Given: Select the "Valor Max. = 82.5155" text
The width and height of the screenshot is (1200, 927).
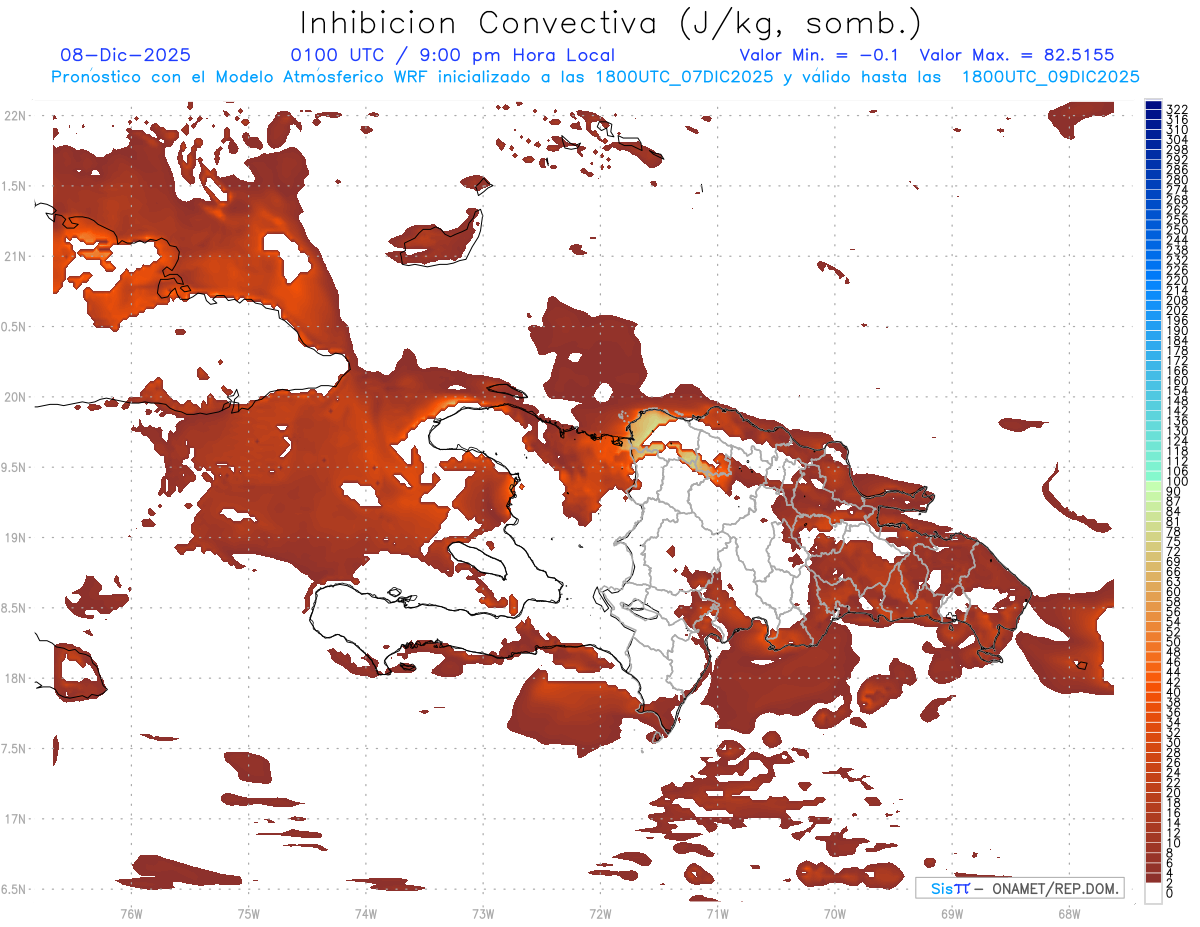Looking at the screenshot, I should (1016, 55).
